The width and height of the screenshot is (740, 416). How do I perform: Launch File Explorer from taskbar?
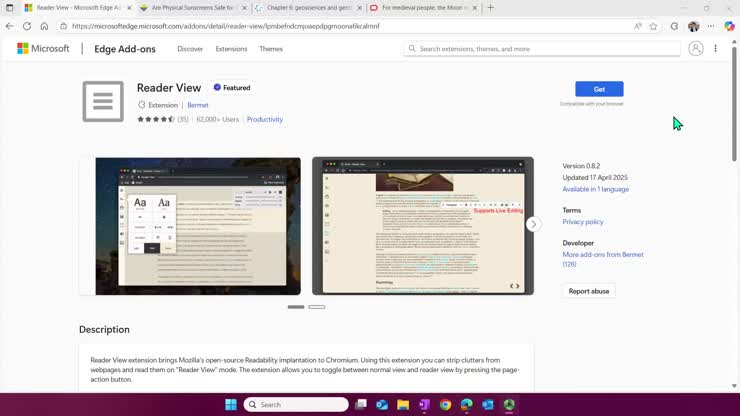tap(403, 405)
